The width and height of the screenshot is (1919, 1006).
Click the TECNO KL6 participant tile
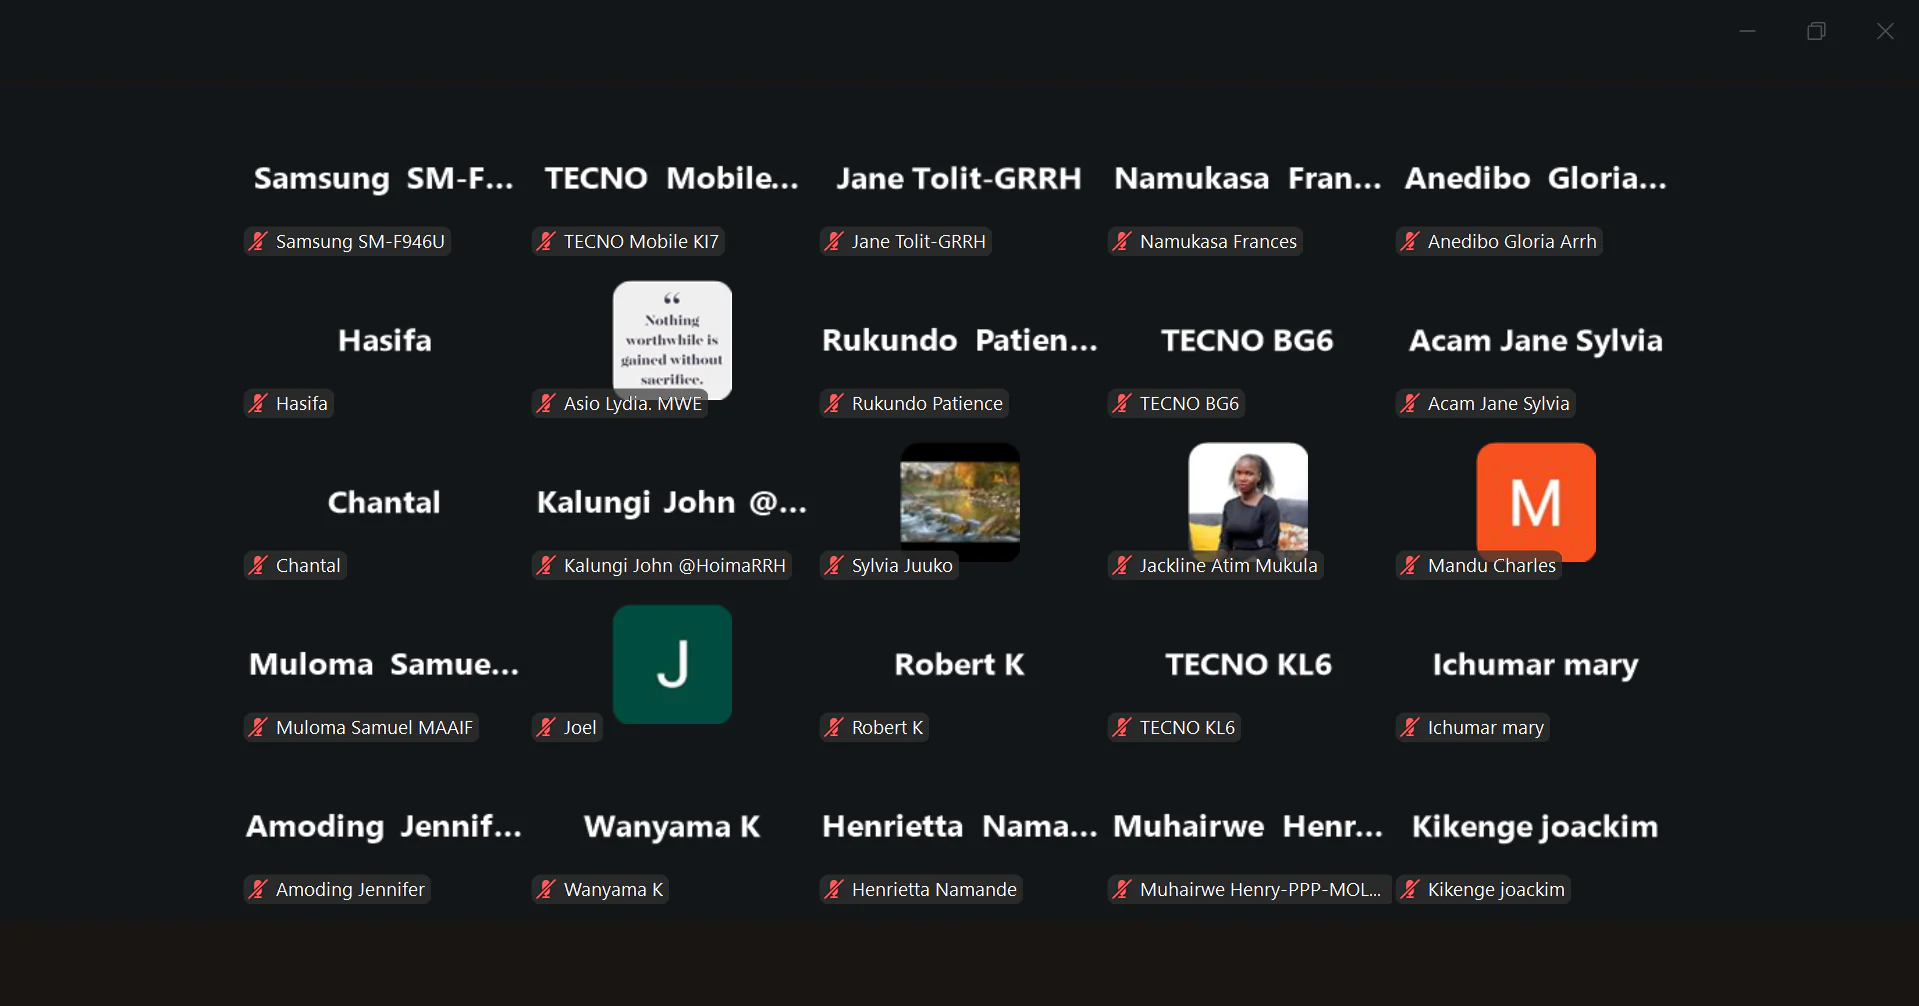tap(1247, 665)
